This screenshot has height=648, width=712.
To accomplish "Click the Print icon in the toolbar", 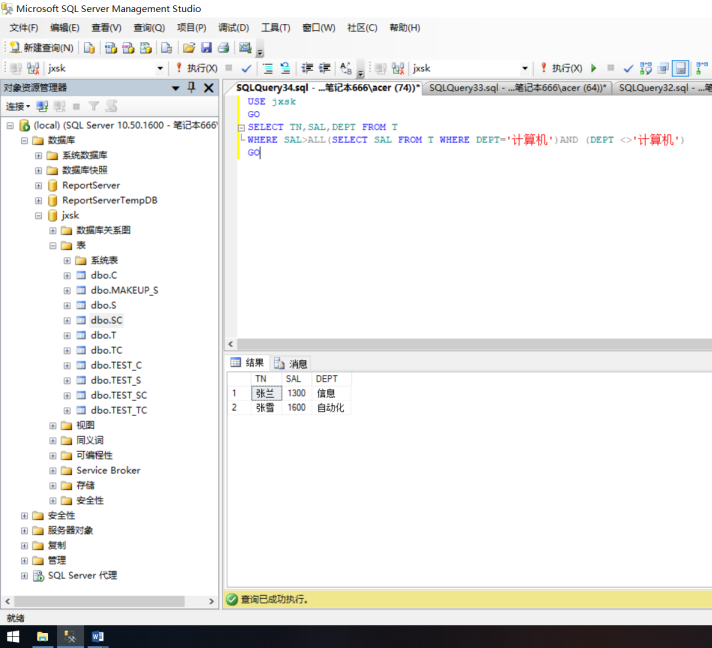I will point(223,48).
